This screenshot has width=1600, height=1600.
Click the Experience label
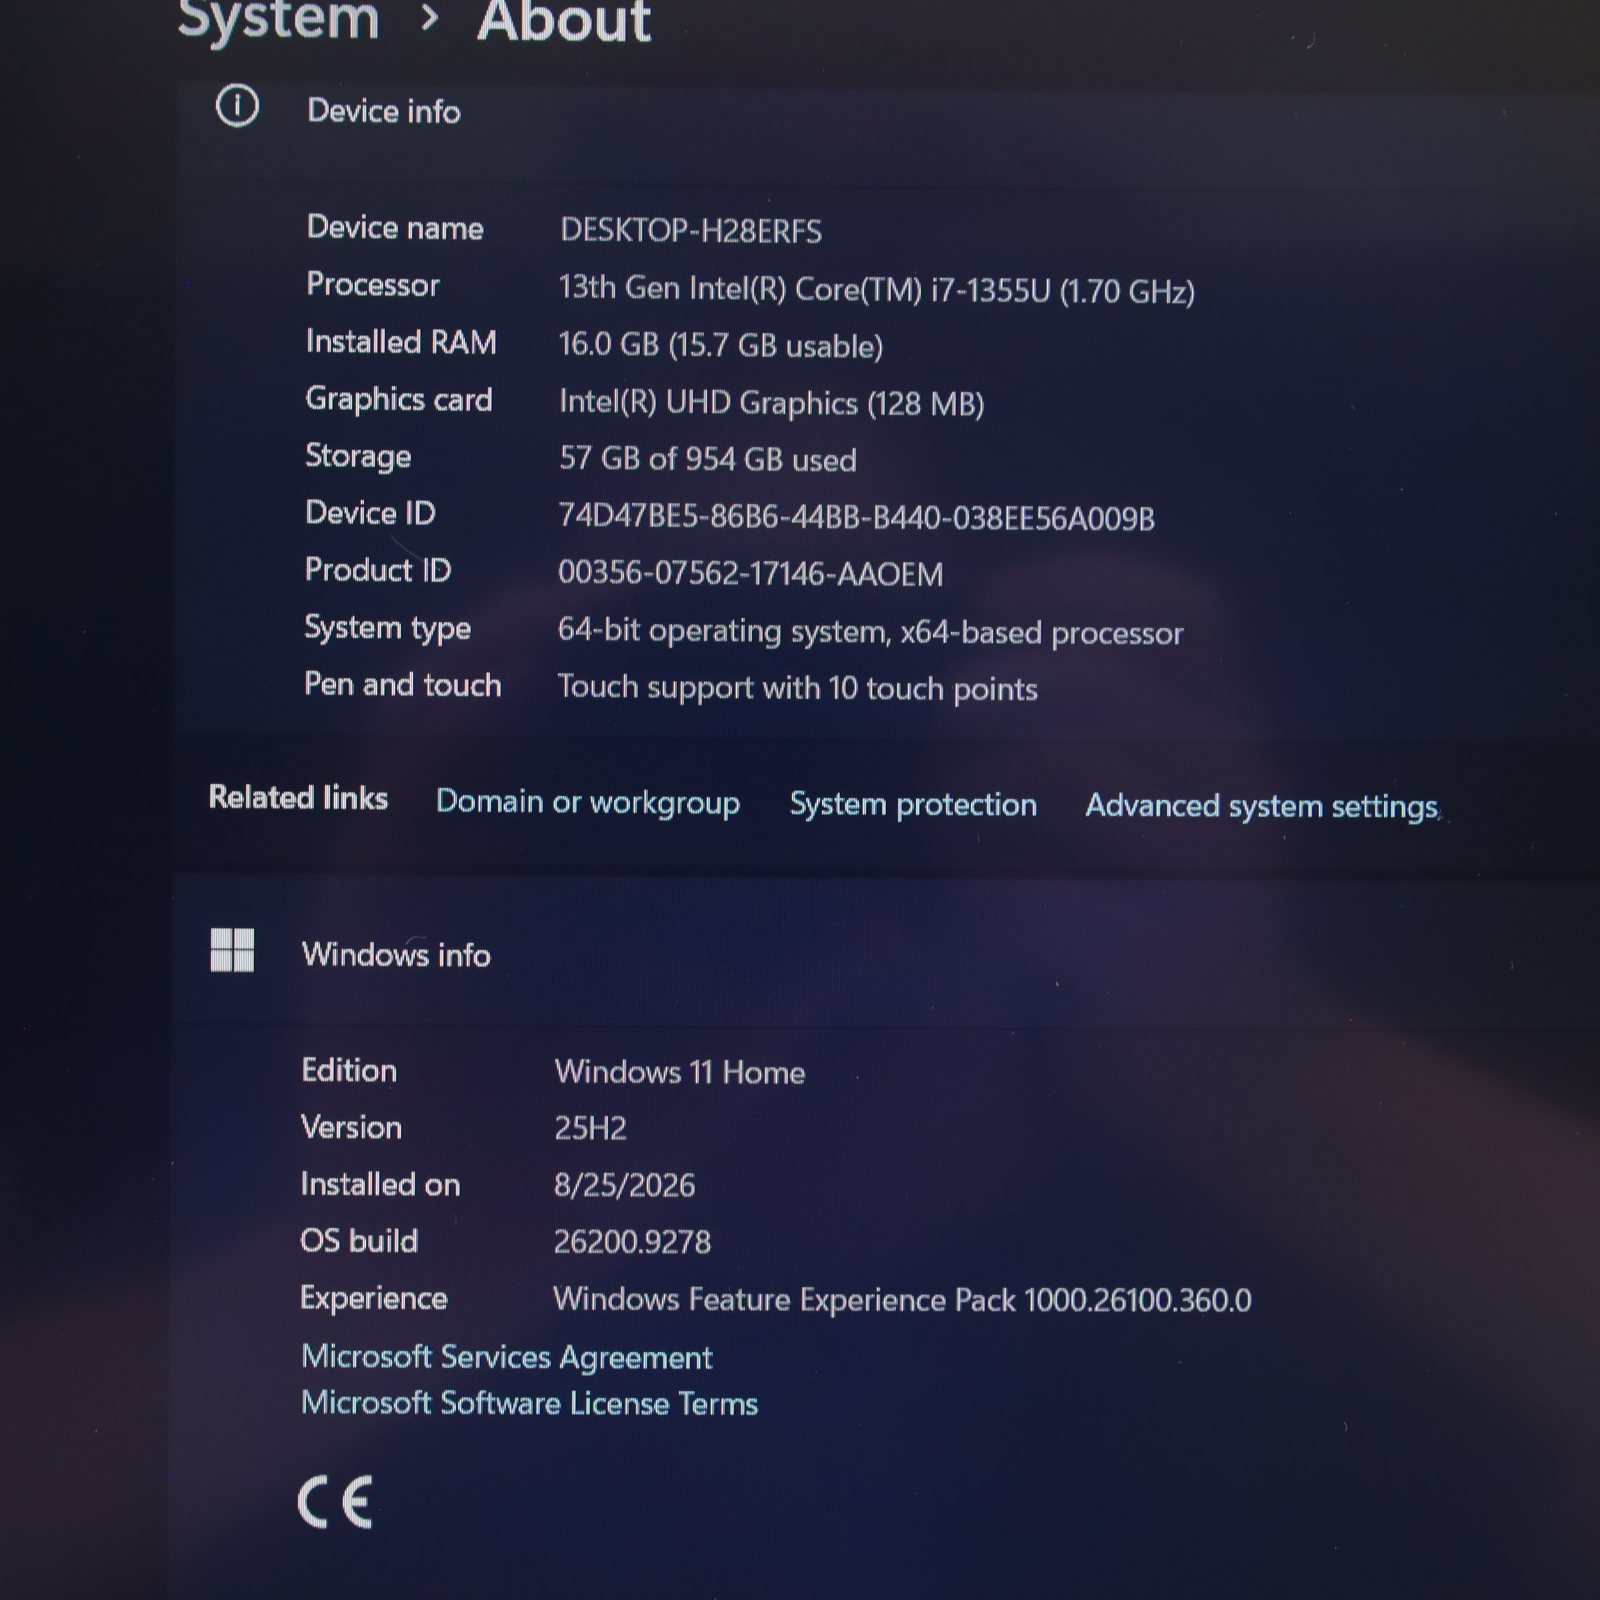click(x=374, y=1298)
